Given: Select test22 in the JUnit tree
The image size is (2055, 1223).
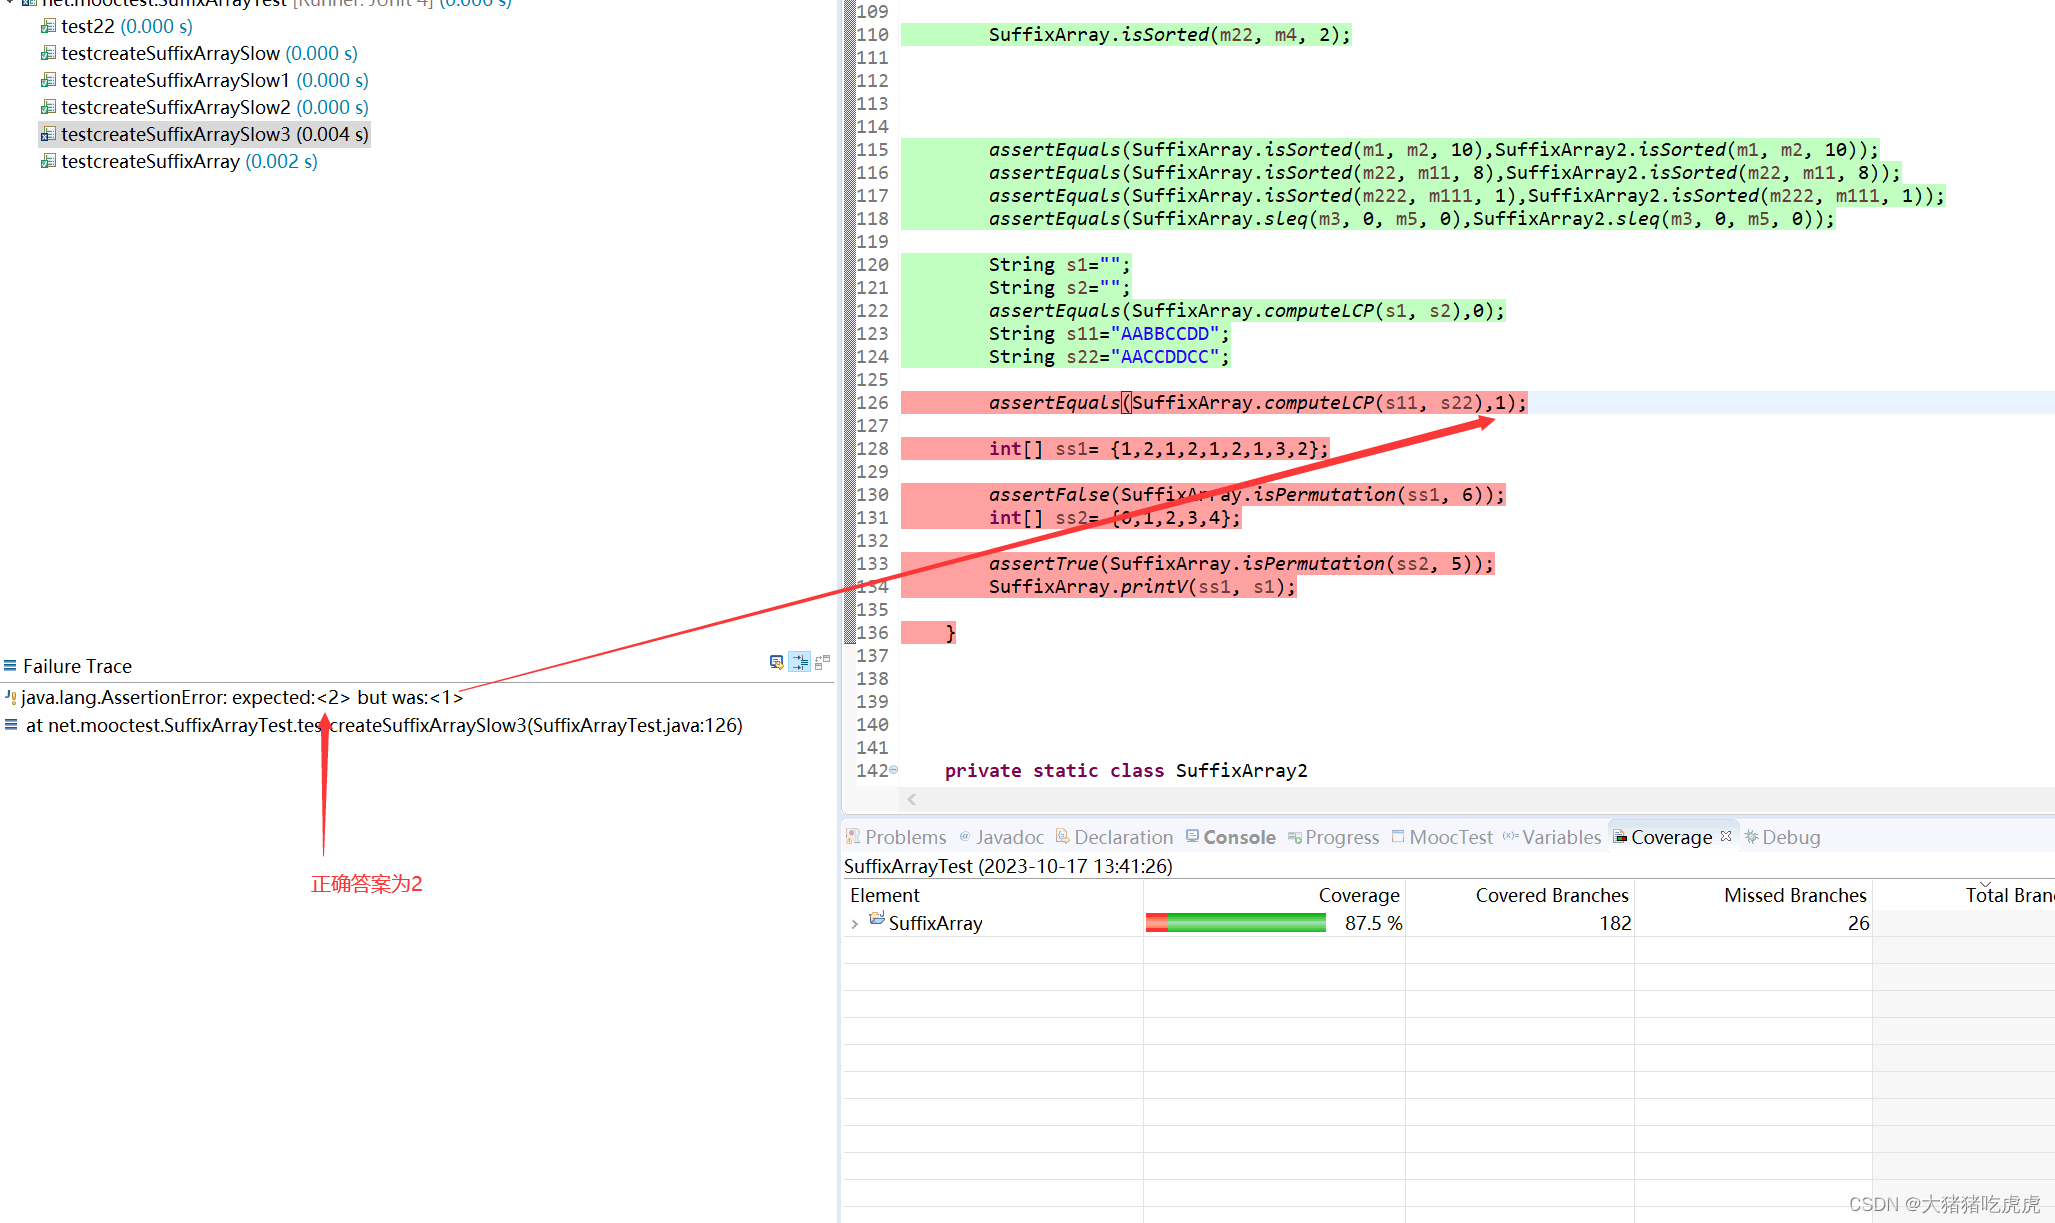Looking at the screenshot, I should click(x=127, y=26).
